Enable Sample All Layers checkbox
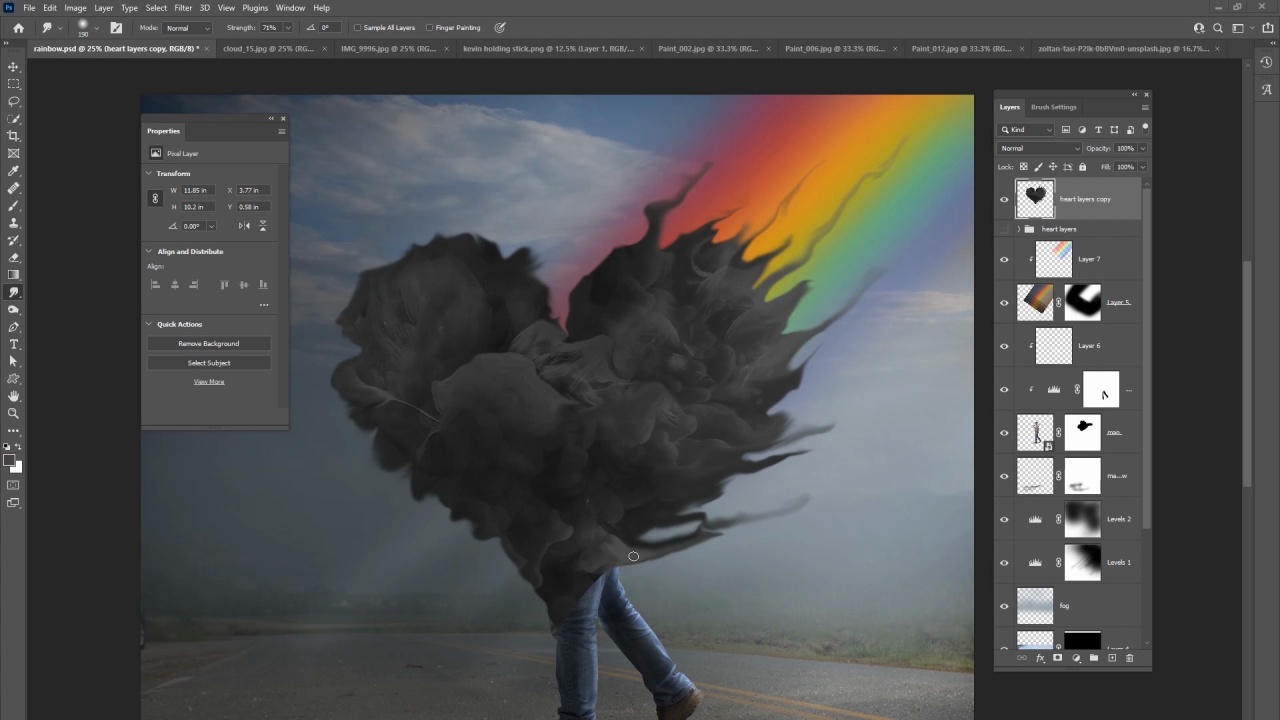This screenshot has height=720, width=1280. click(x=358, y=28)
